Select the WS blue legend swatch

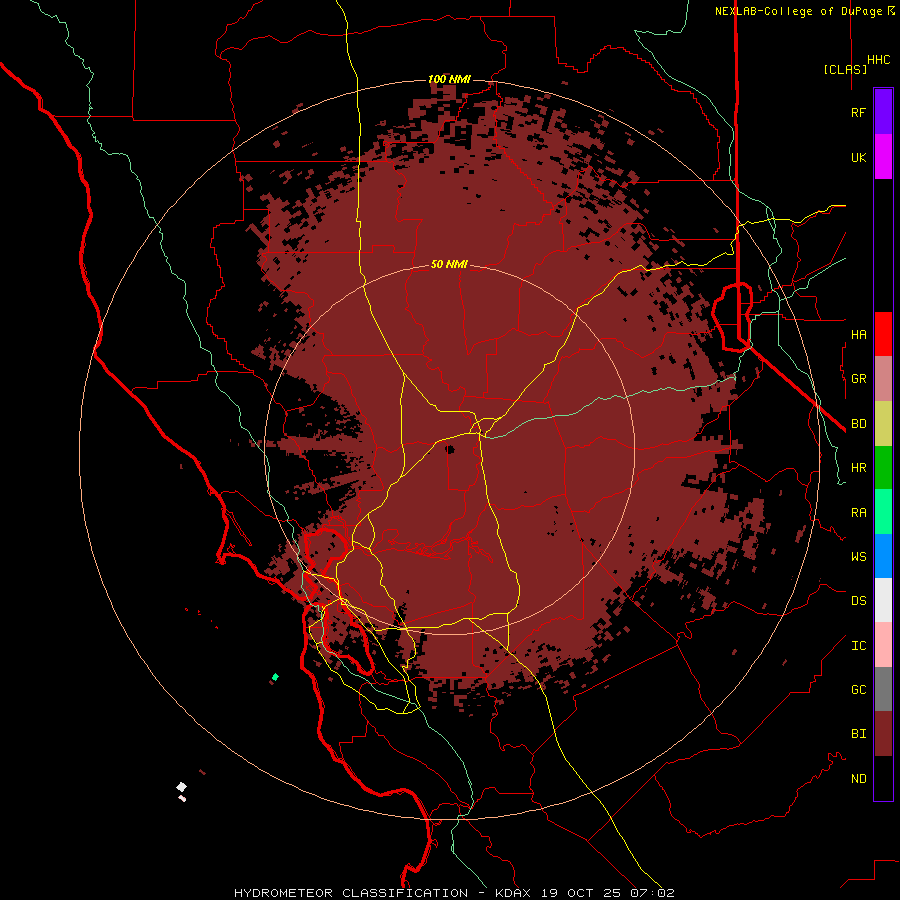tap(883, 556)
